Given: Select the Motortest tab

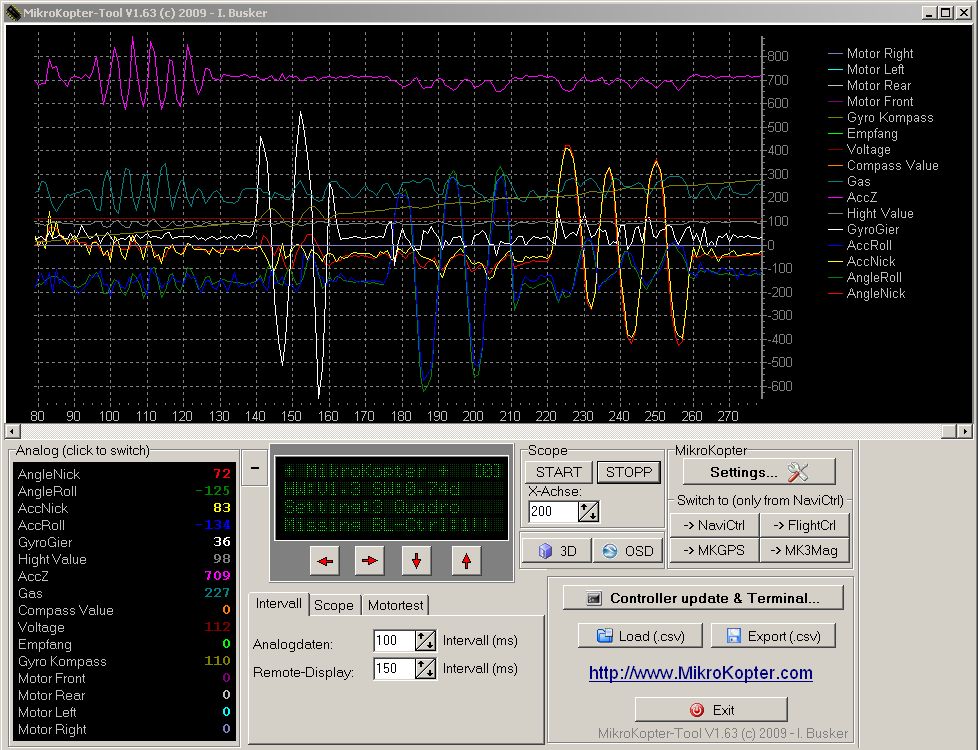Looking at the screenshot, I should pos(395,605).
